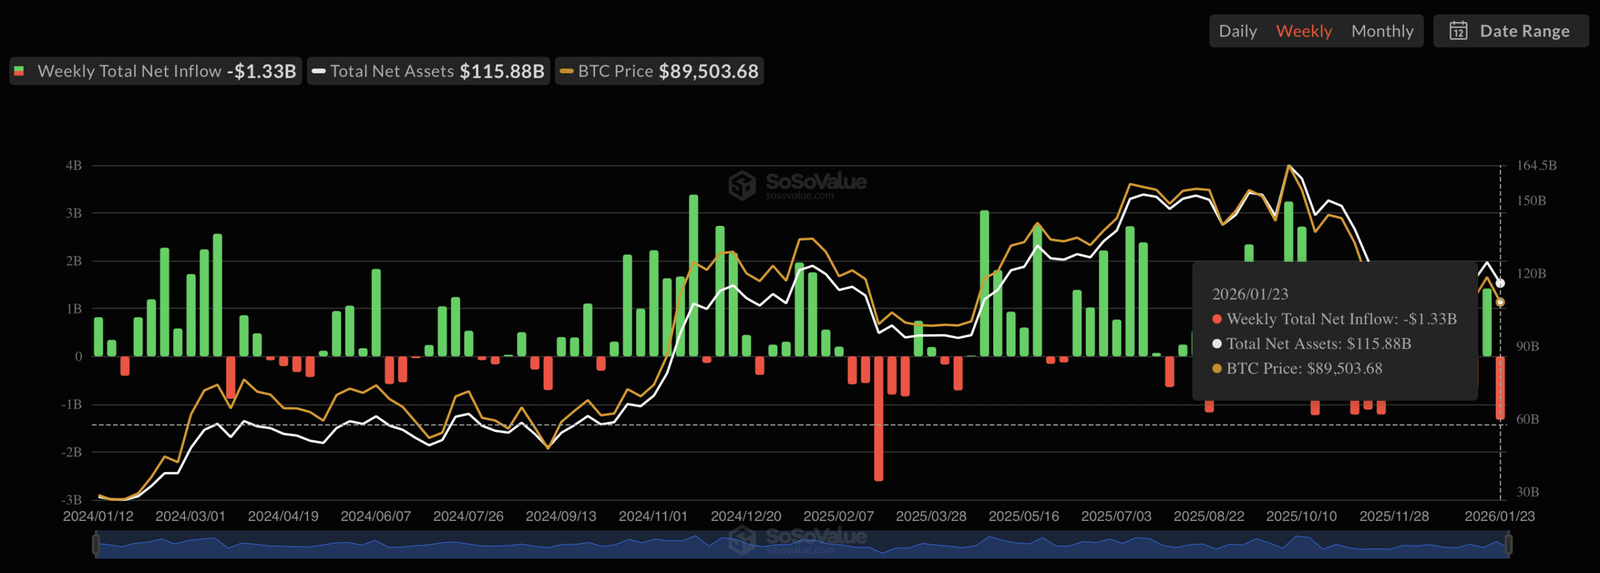Click the tallest green inflow bar near 2024/11
1600x573 pixels.
tap(693, 275)
